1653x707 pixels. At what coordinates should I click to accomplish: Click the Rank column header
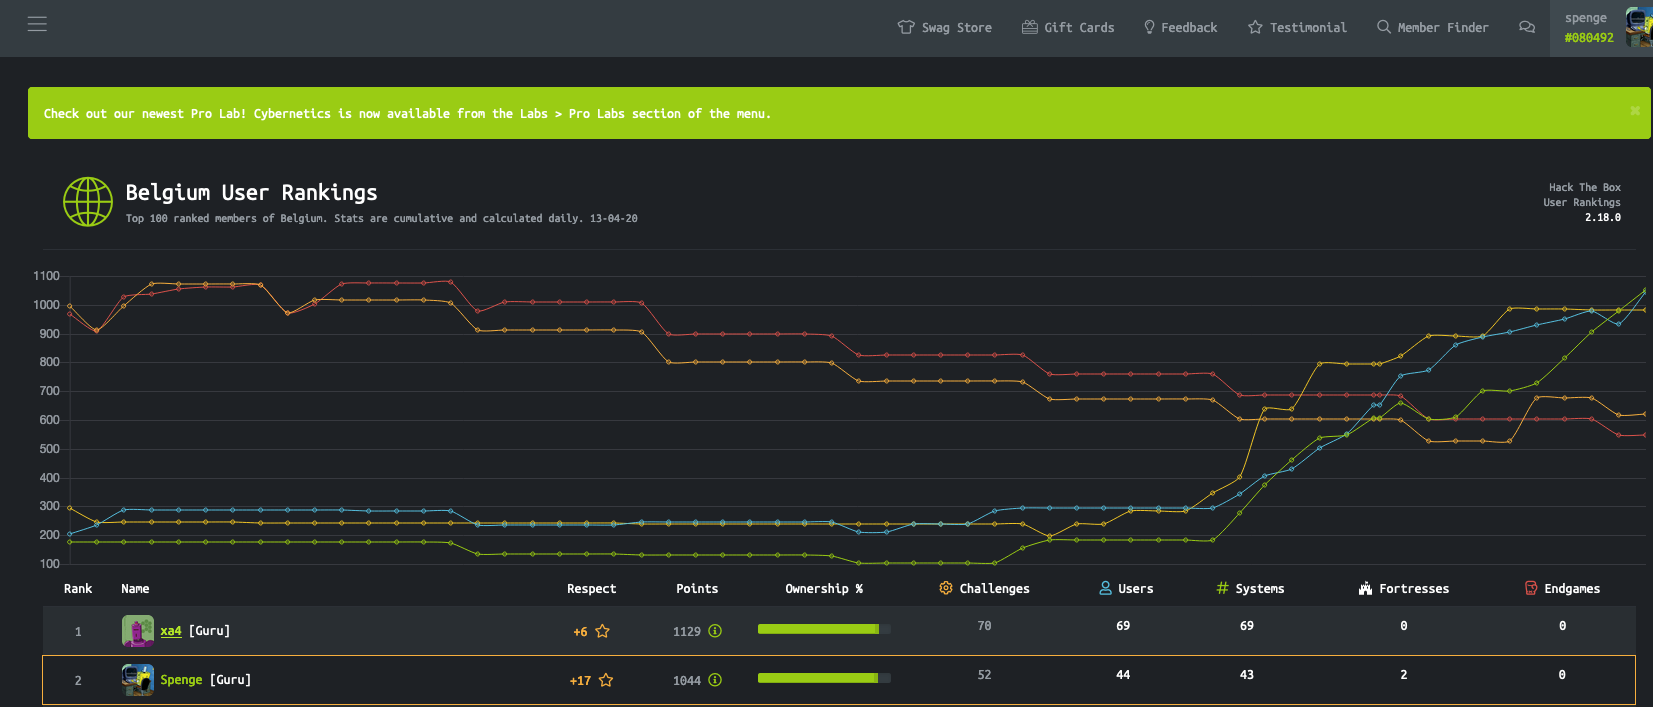[x=78, y=589]
